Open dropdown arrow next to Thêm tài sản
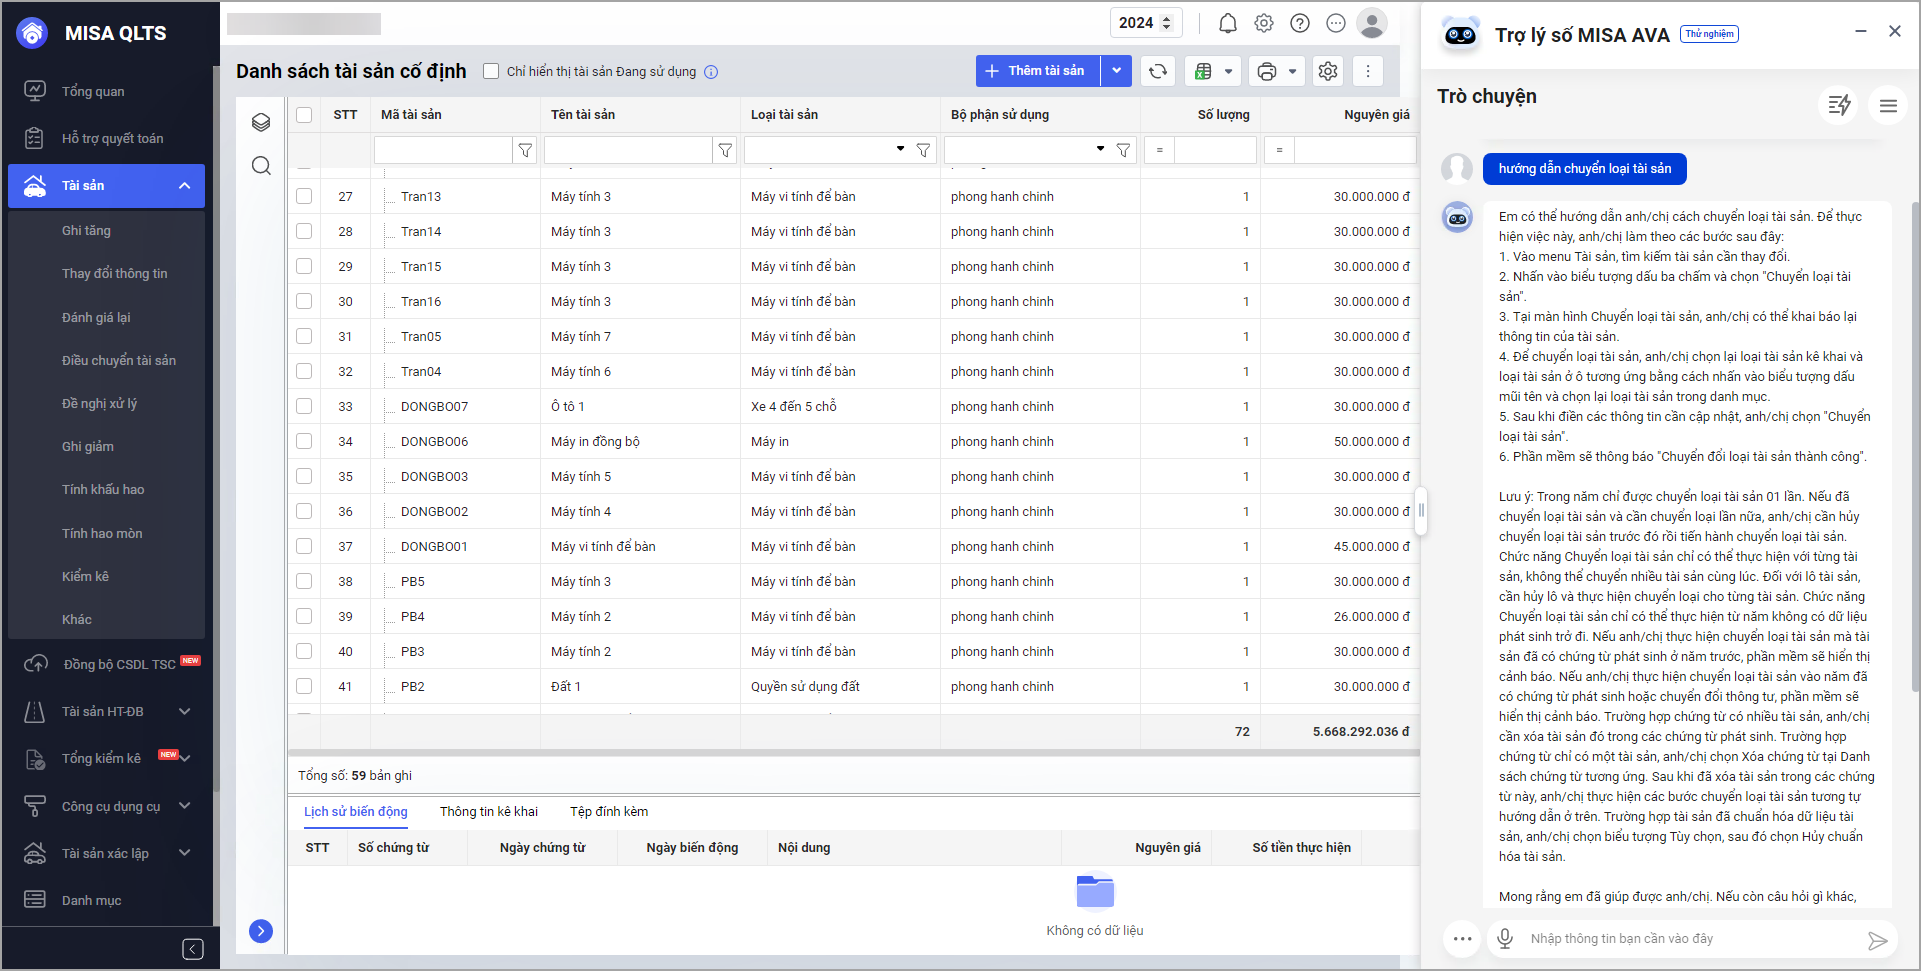Screen dimensions: 1921x971 click(x=1117, y=71)
